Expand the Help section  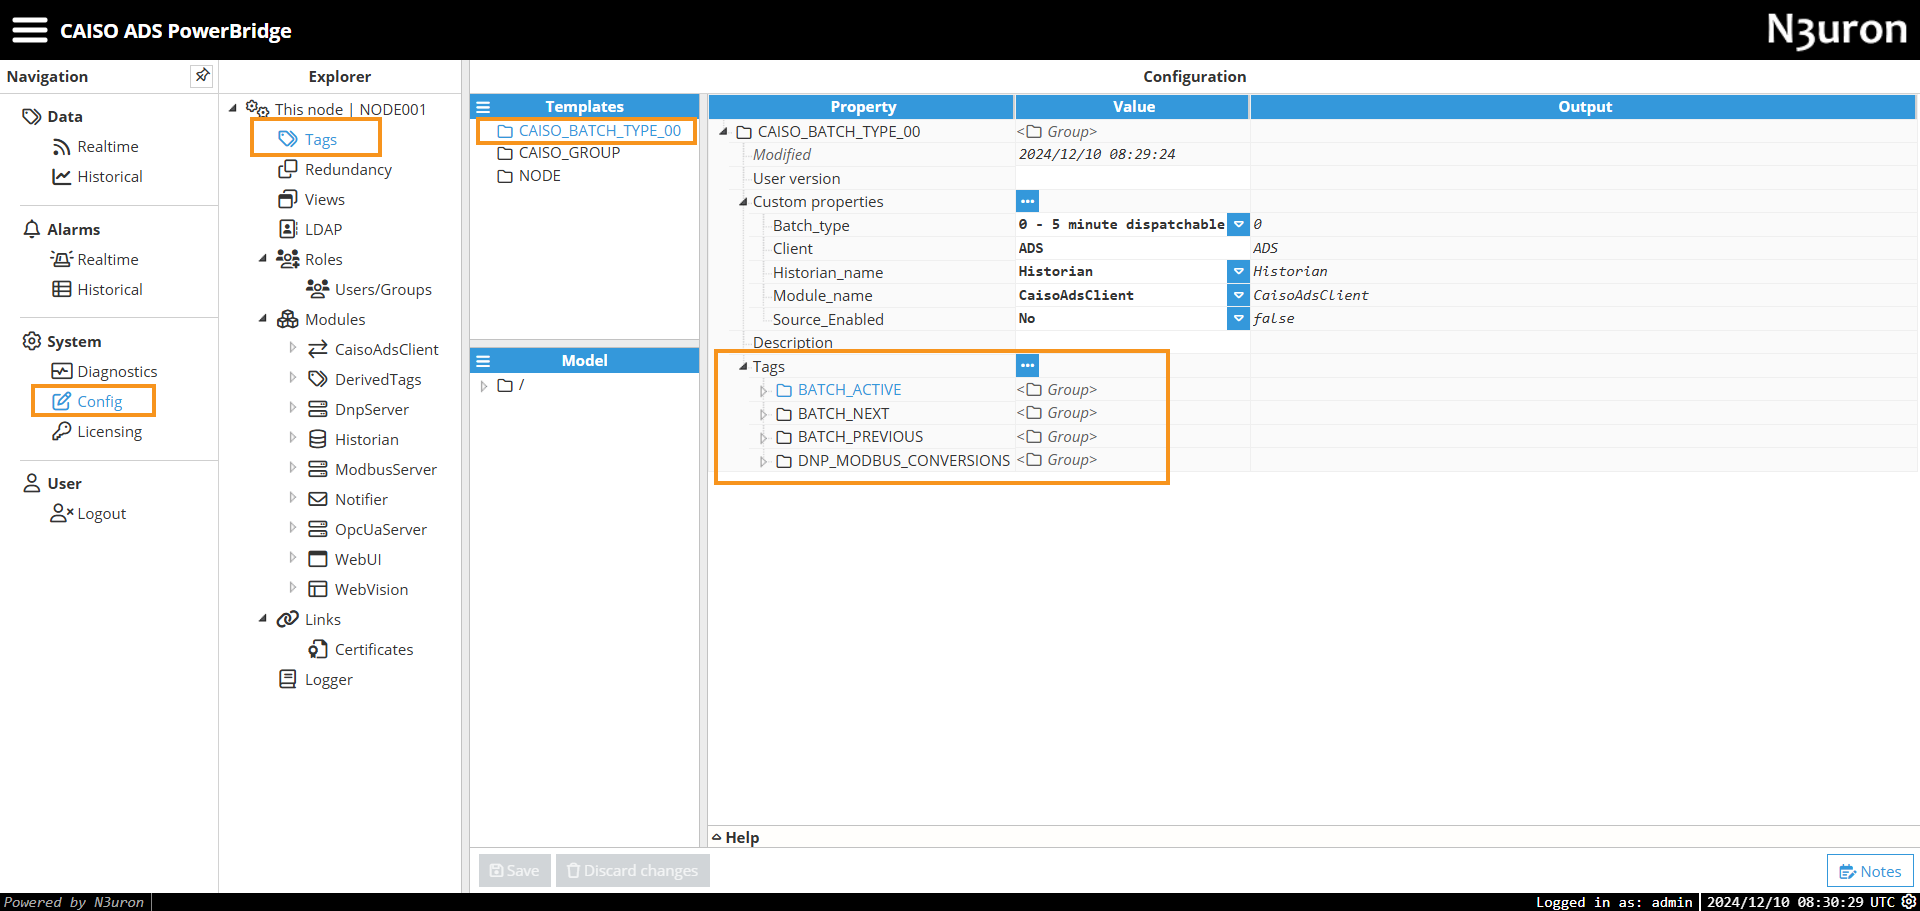pyautogui.click(x=735, y=837)
